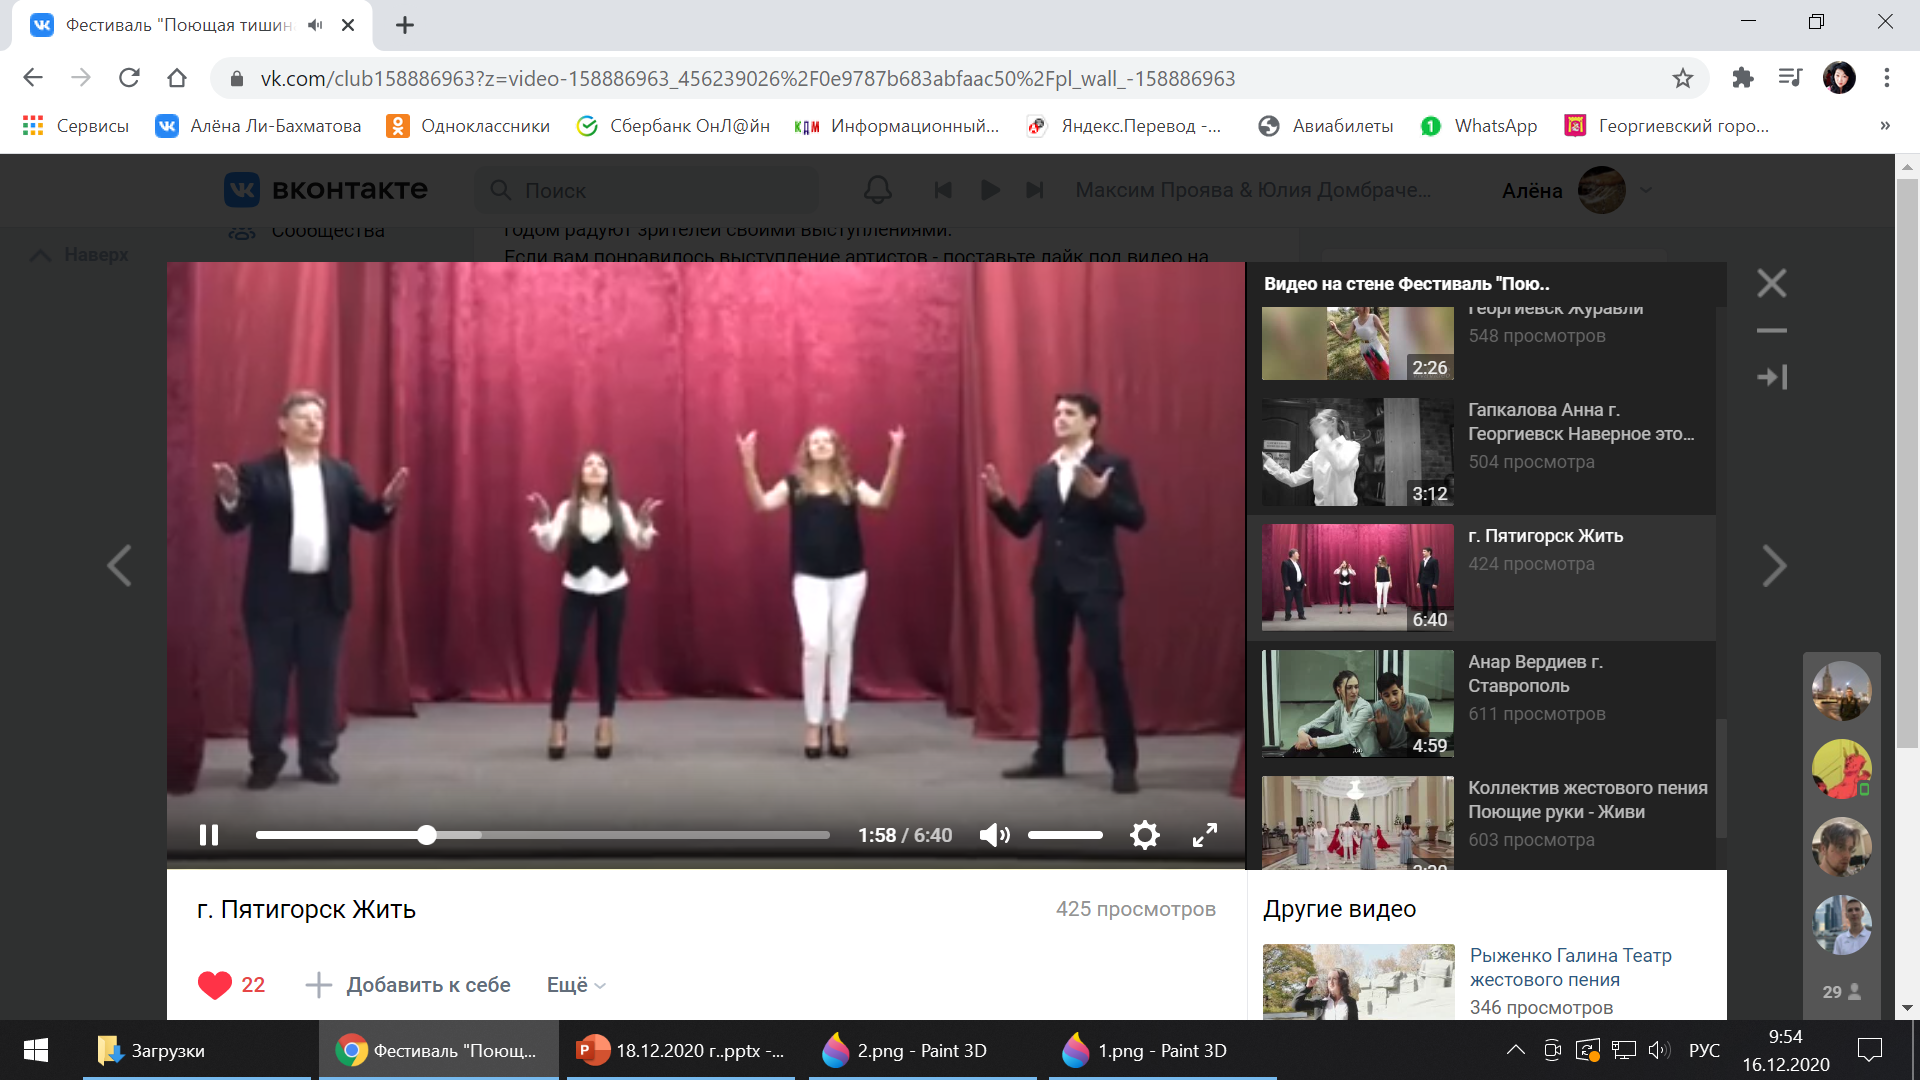Open a new browser tab
The width and height of the screenshot is (1920, 1080).
[405, 25]
